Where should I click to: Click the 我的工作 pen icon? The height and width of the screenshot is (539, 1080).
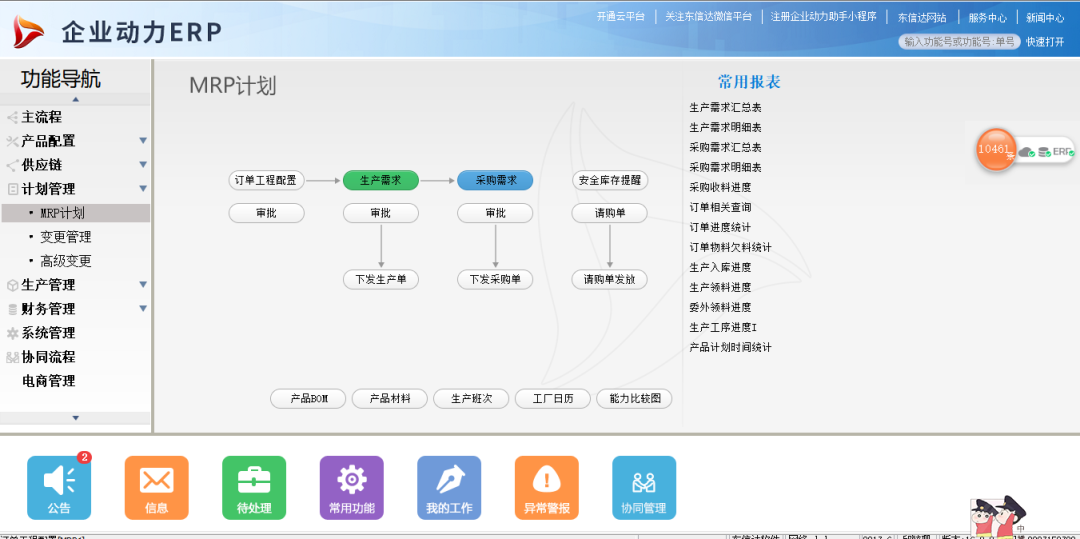coord(449,487)
